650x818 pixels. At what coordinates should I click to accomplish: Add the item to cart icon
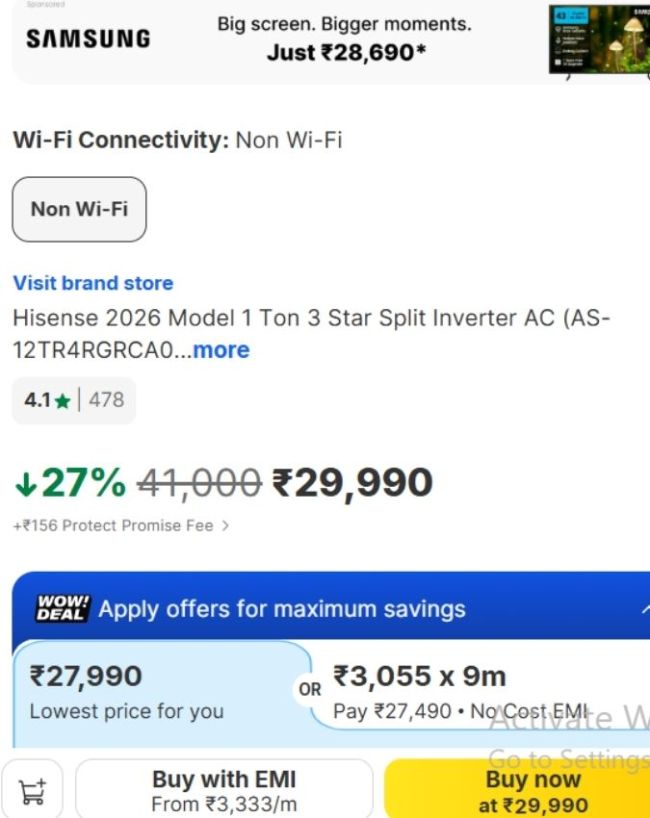tap(33, 791)
